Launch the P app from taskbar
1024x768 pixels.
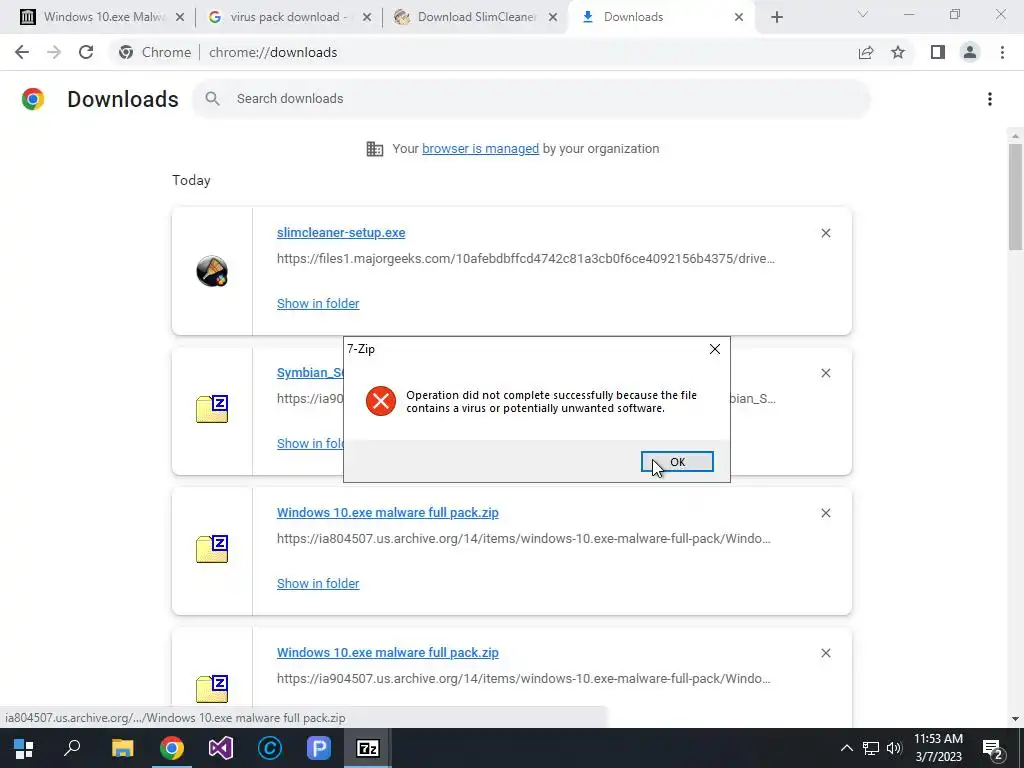tap(319, 748)
